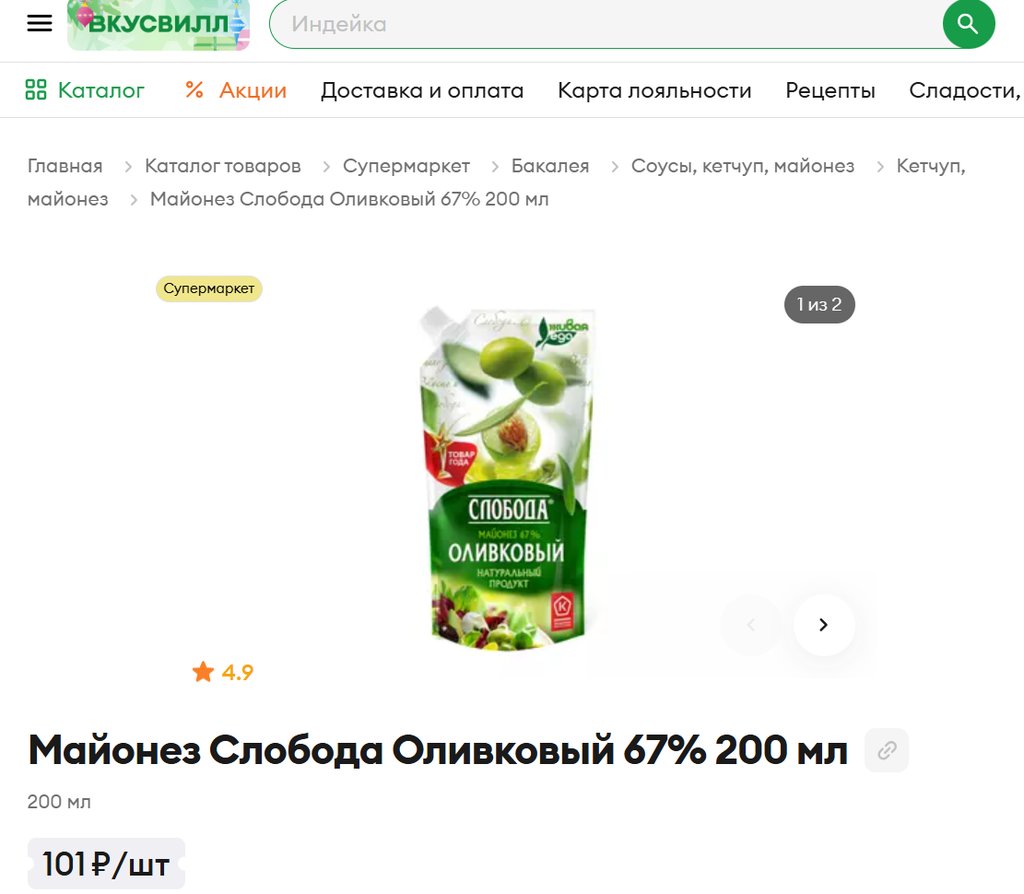Open Доставка и оплата page
This screenshot has width=1024, height=894.
(x=422, y=90)
